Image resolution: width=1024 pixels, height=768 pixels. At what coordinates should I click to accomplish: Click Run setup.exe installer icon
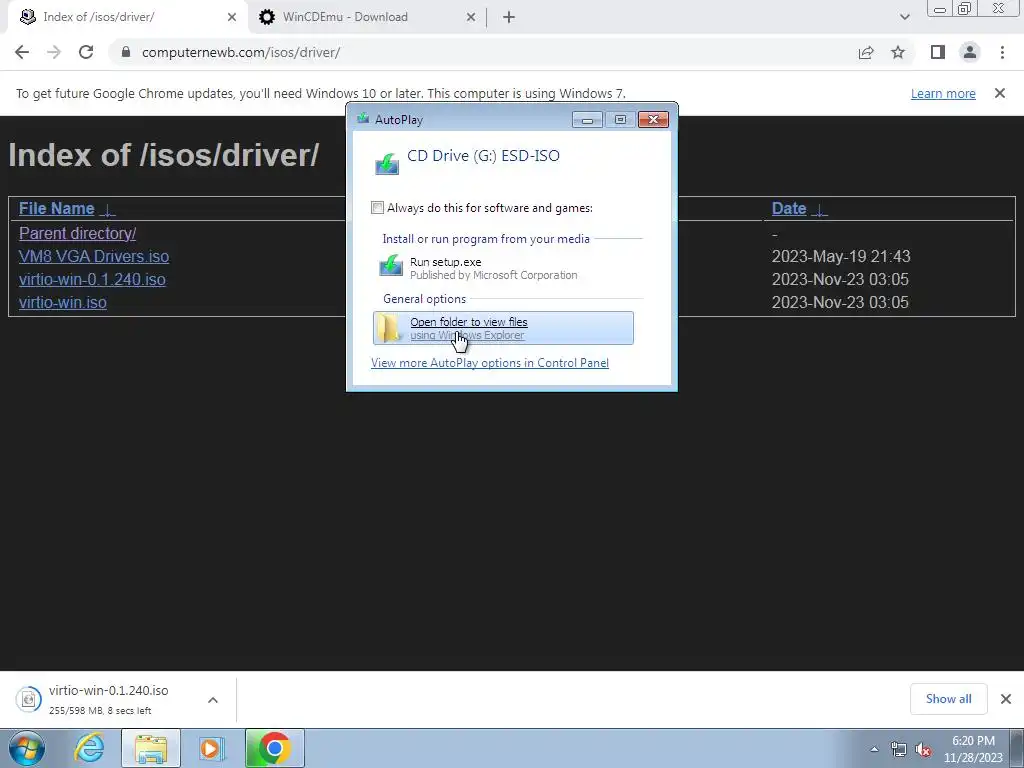(x=391, y=266)
